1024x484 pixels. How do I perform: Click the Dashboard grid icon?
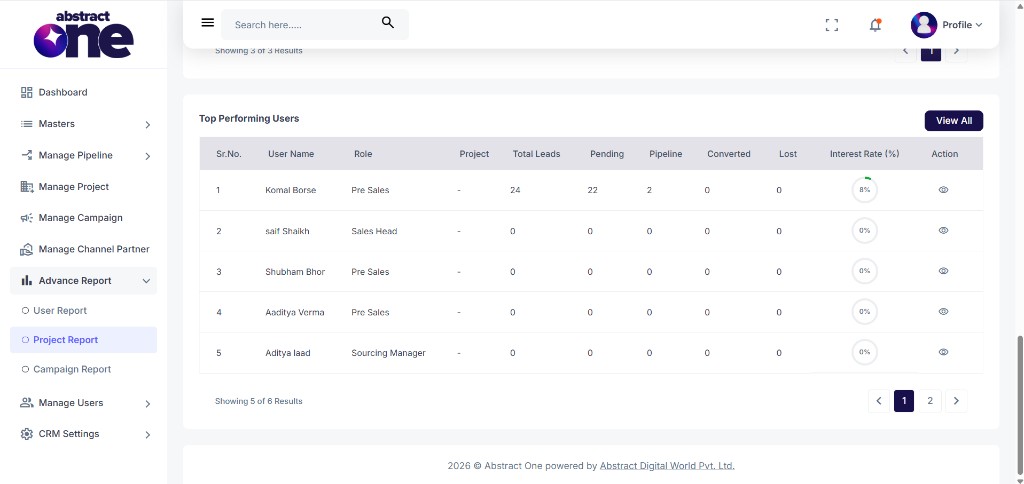click(27, 93)
